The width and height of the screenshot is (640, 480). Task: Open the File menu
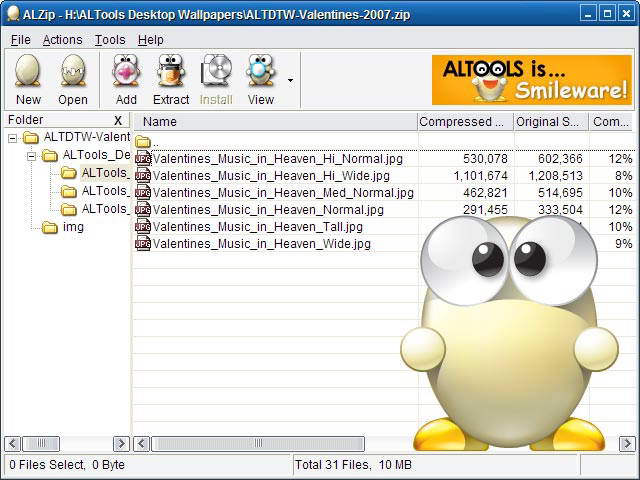20,40
